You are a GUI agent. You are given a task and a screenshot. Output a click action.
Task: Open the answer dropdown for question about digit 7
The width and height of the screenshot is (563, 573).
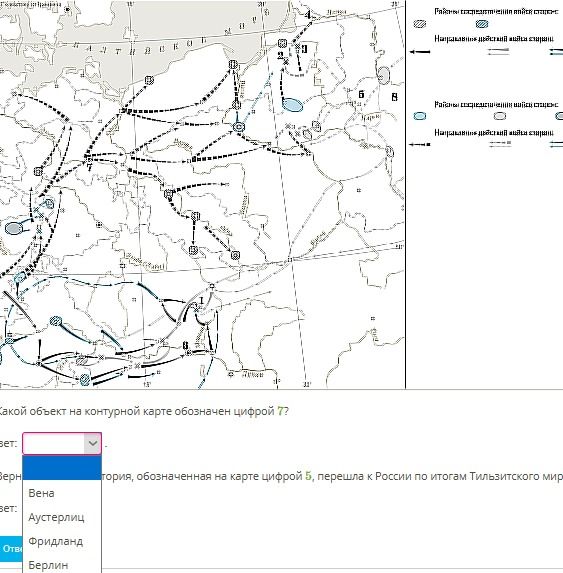62,443
